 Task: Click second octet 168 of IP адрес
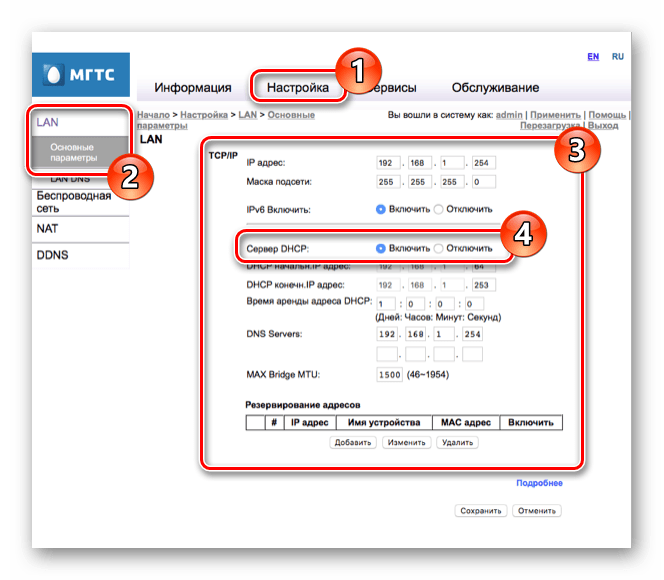click(420, 163)
